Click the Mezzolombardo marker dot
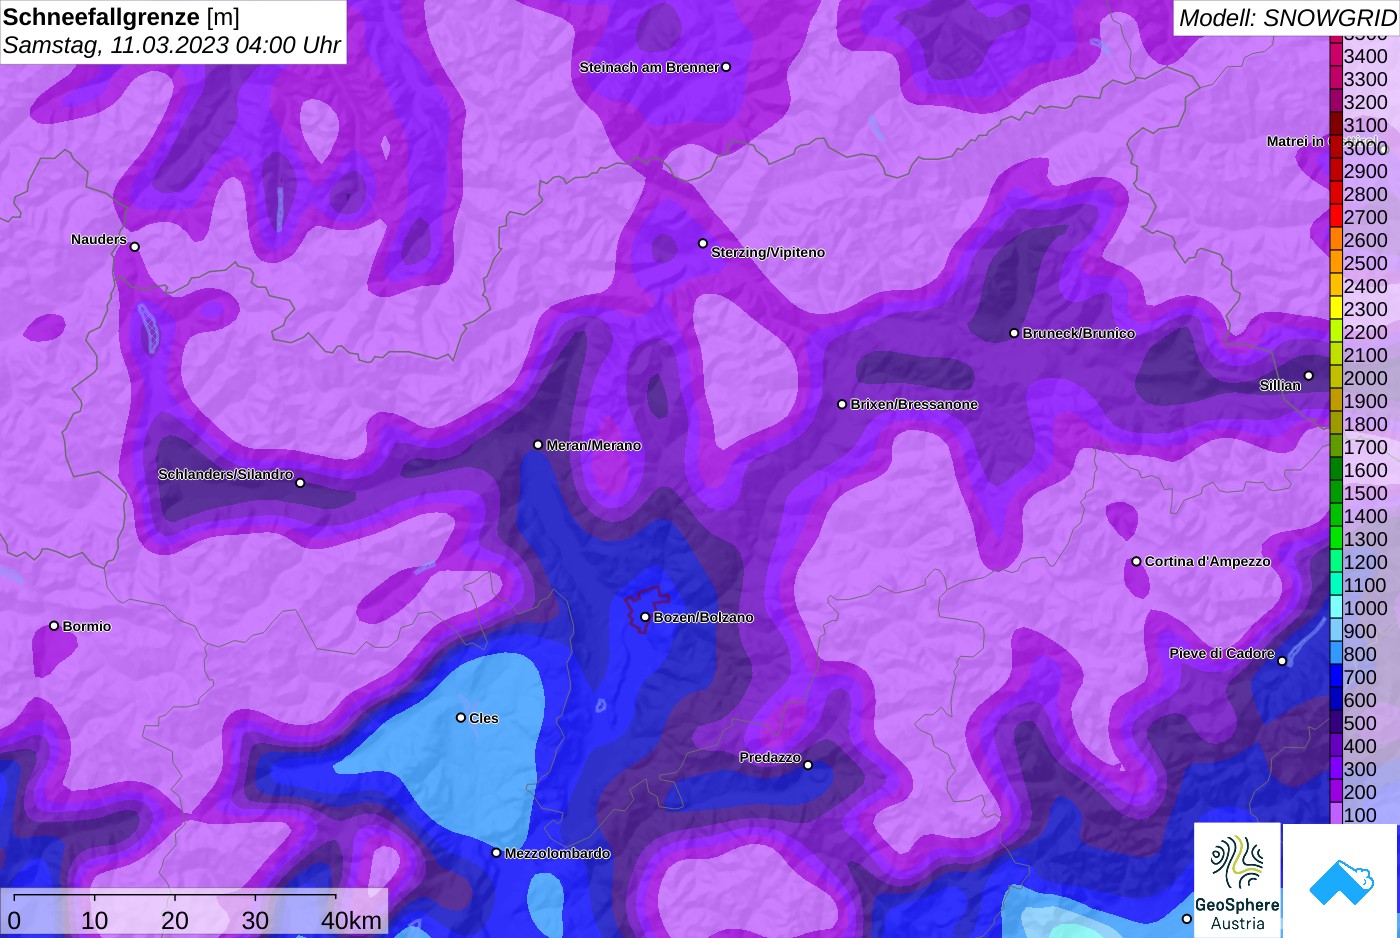 [x=496, y=853]
